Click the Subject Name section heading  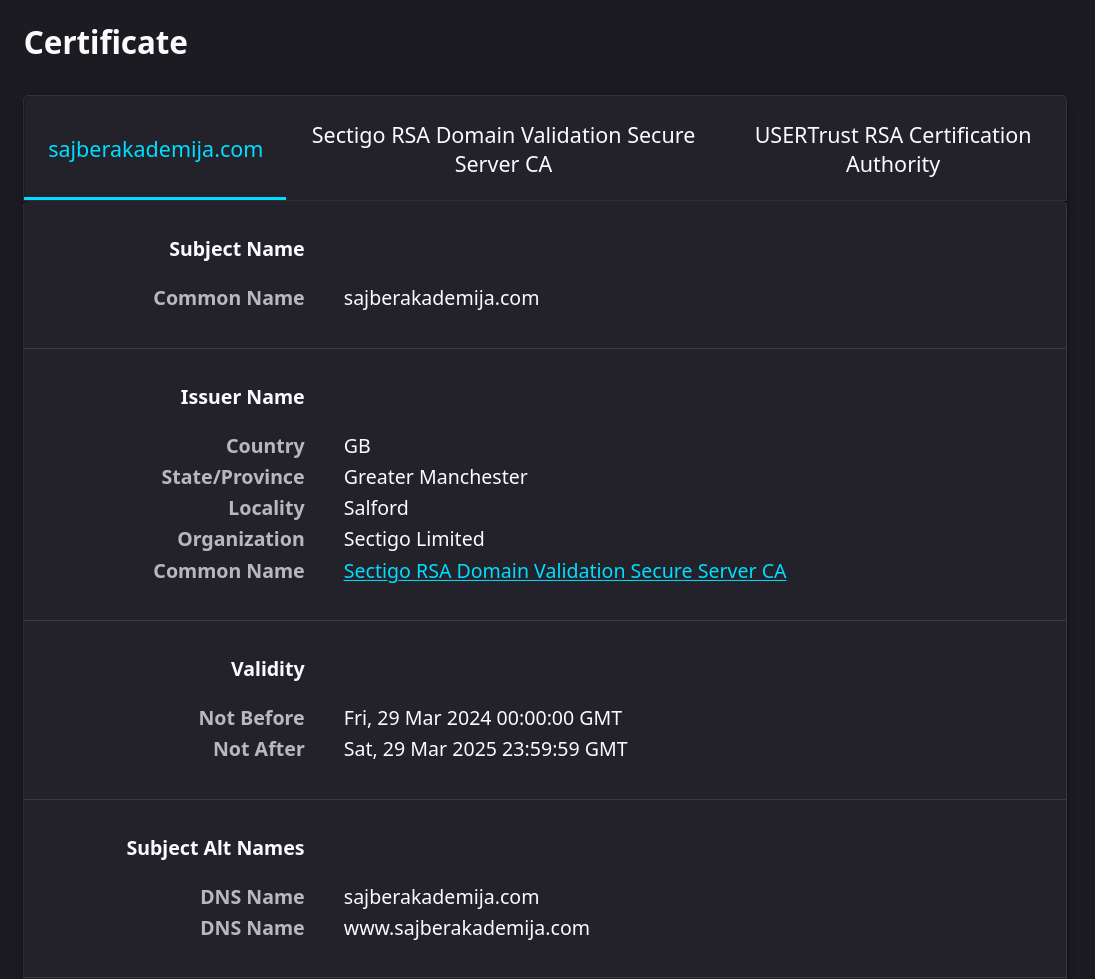click(236, 249)
